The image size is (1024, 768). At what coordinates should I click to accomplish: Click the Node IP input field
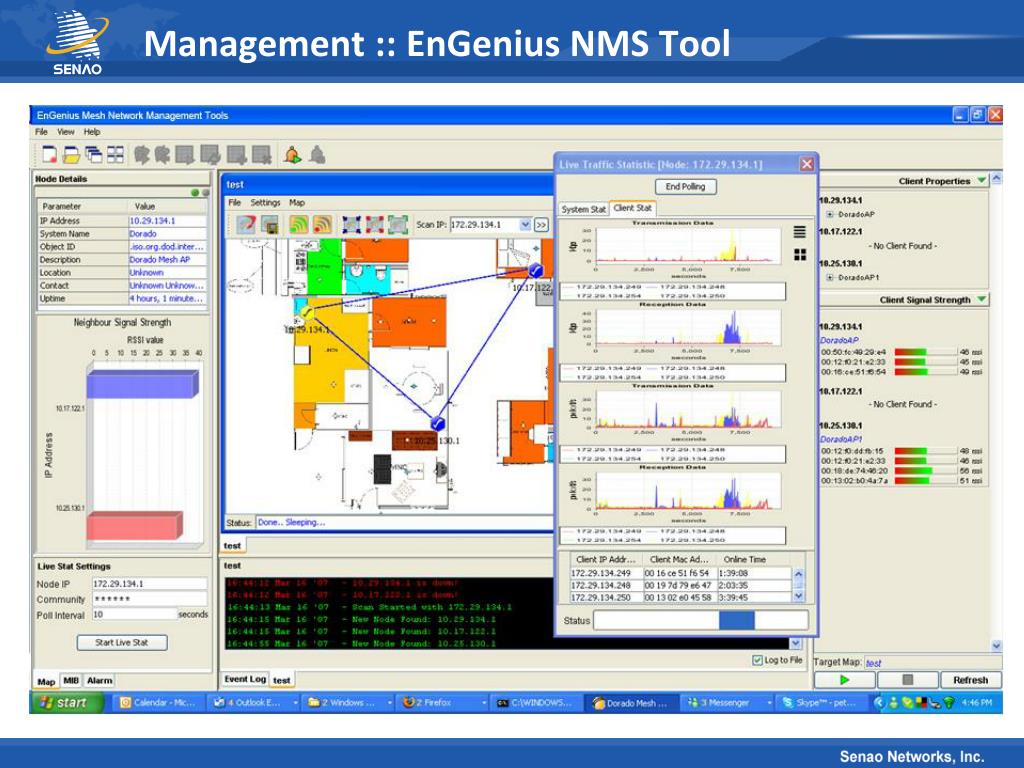149,584
